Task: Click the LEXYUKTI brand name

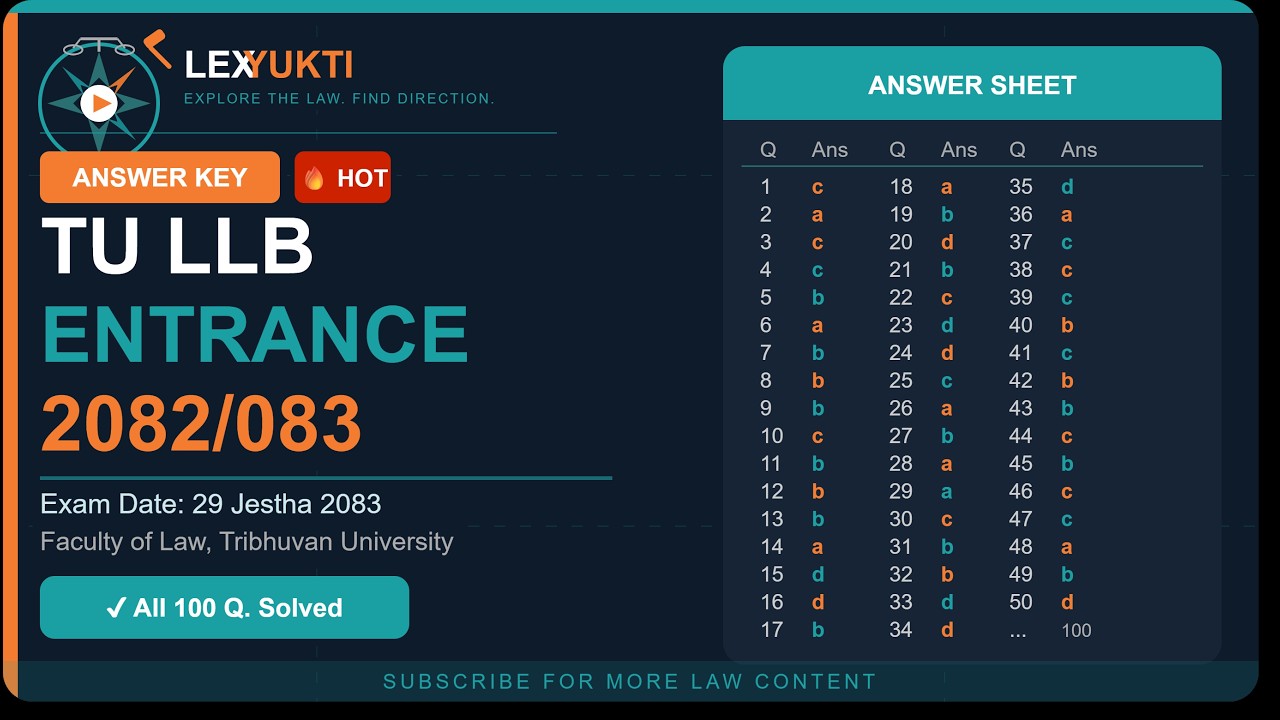Action: pyautogui.click(x=269, y=65)
